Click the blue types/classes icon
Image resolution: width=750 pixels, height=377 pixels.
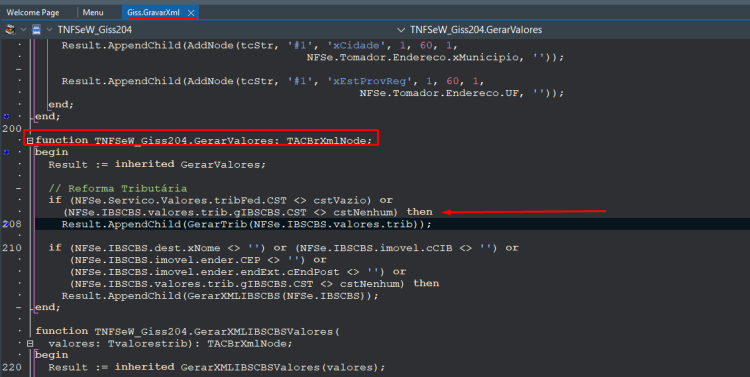[x=36, y=30]
